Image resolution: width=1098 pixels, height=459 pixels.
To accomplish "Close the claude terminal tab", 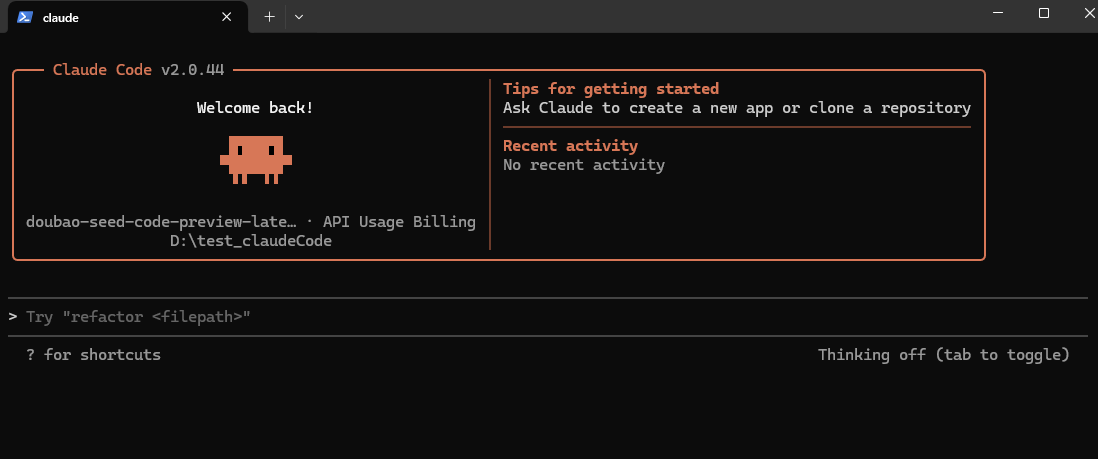I will coord(227,17).
